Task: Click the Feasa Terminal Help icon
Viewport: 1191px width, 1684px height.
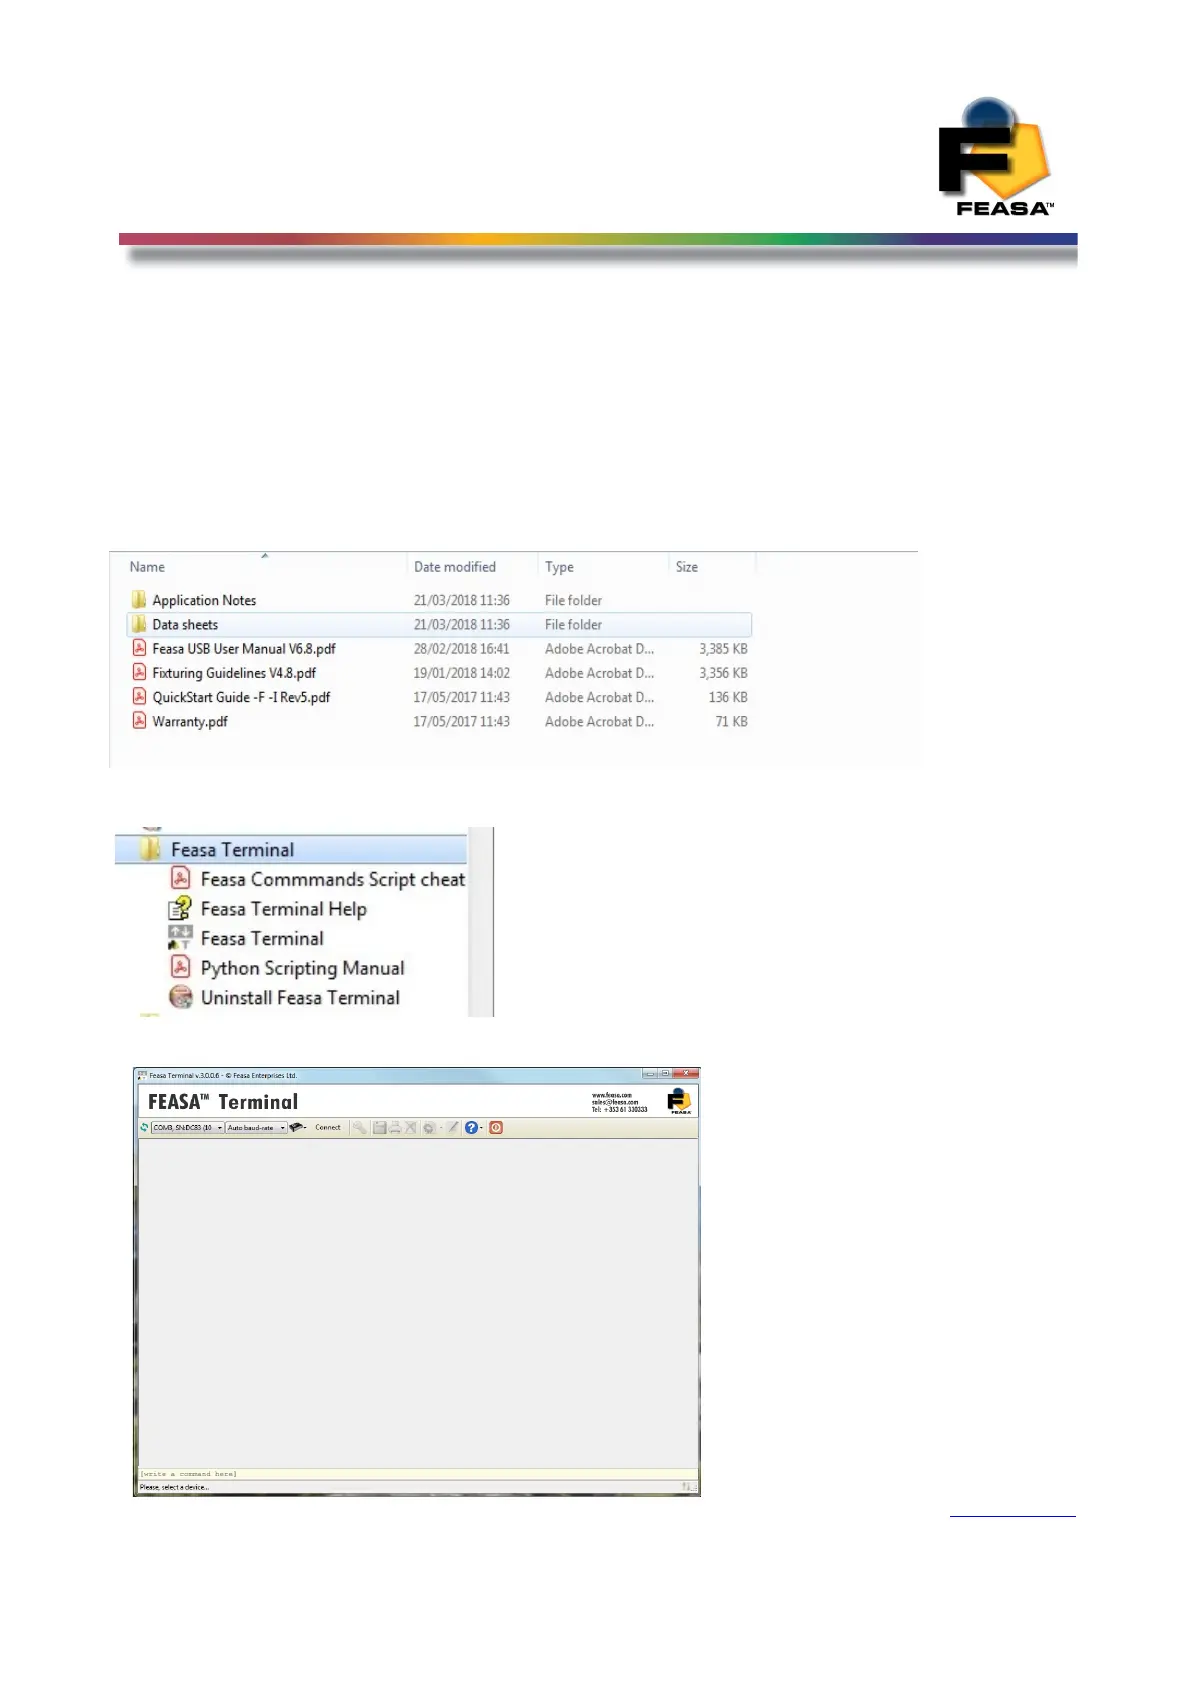Action: (180, 908)
